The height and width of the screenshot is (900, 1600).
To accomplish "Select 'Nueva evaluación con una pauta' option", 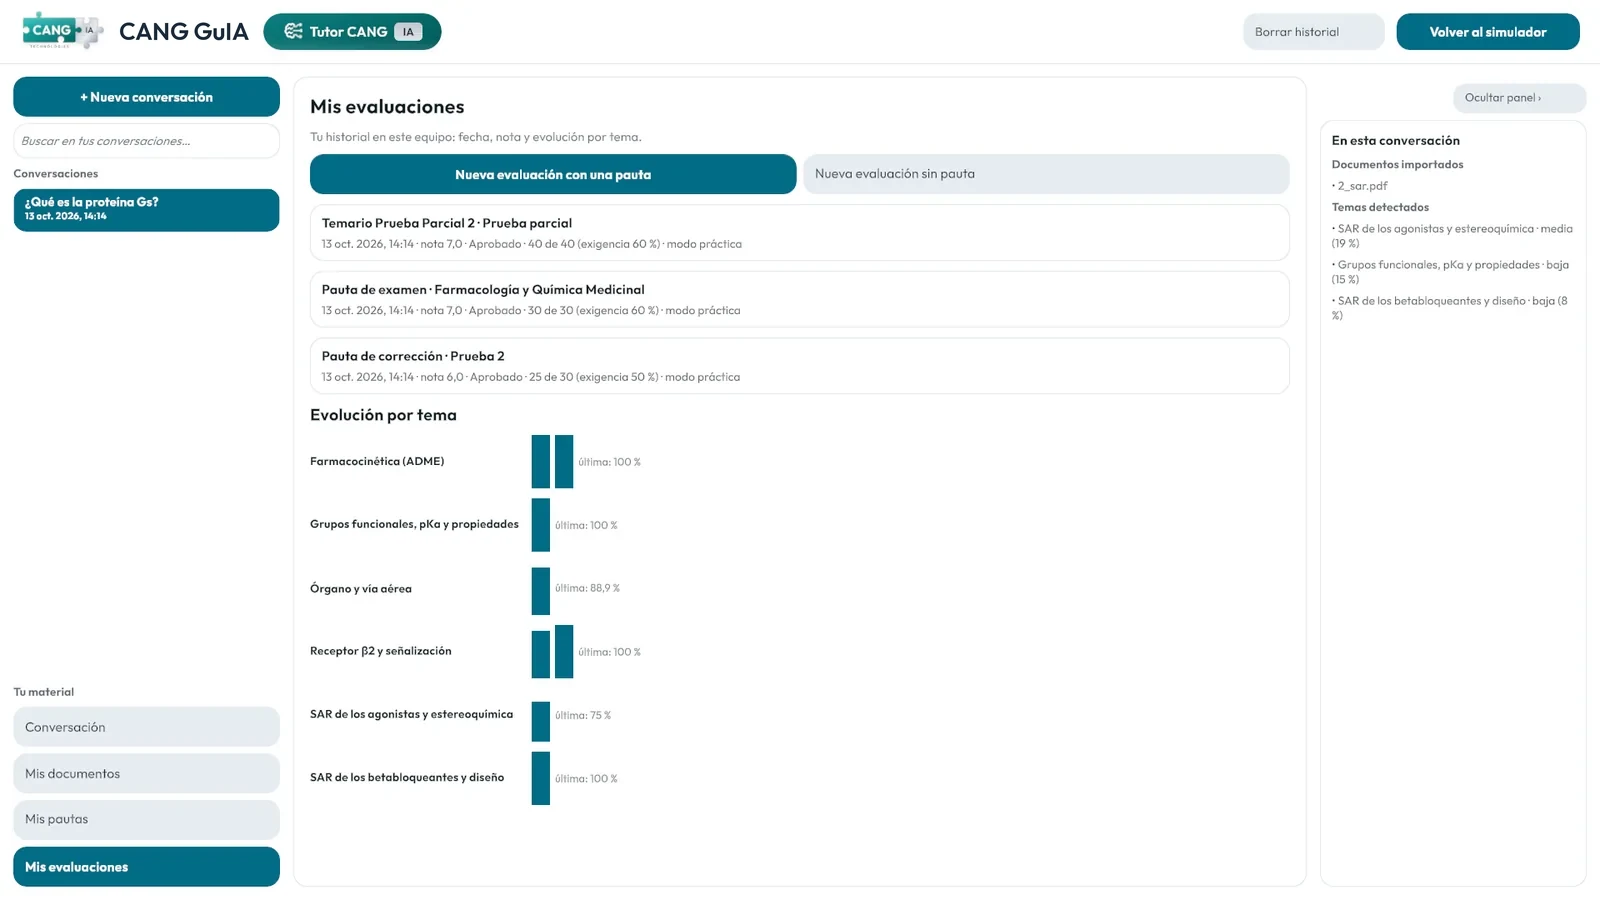I will (553, 174).
